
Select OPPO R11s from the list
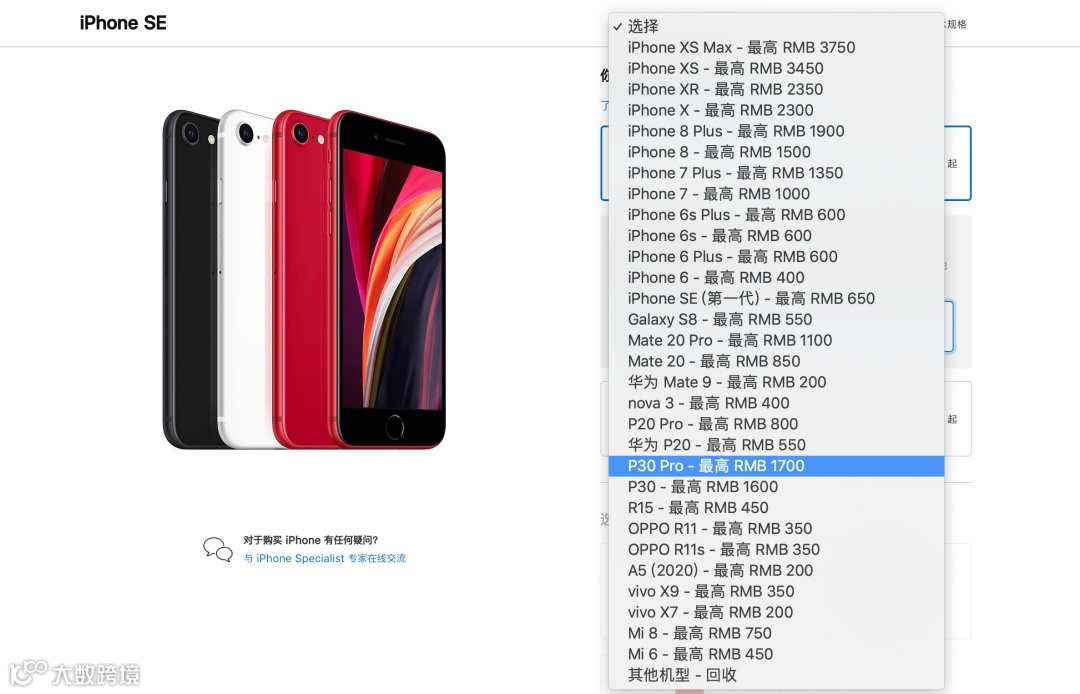776,550
